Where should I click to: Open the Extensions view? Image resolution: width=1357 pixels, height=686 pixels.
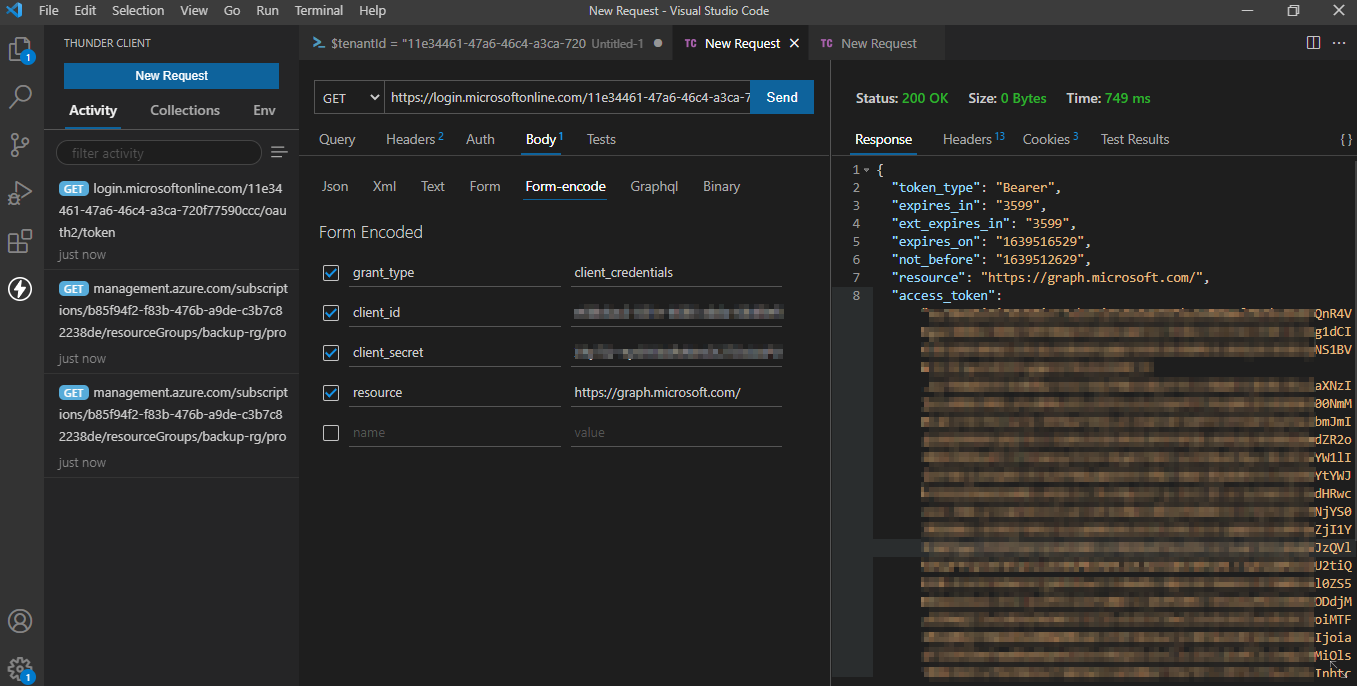point(20,241)
